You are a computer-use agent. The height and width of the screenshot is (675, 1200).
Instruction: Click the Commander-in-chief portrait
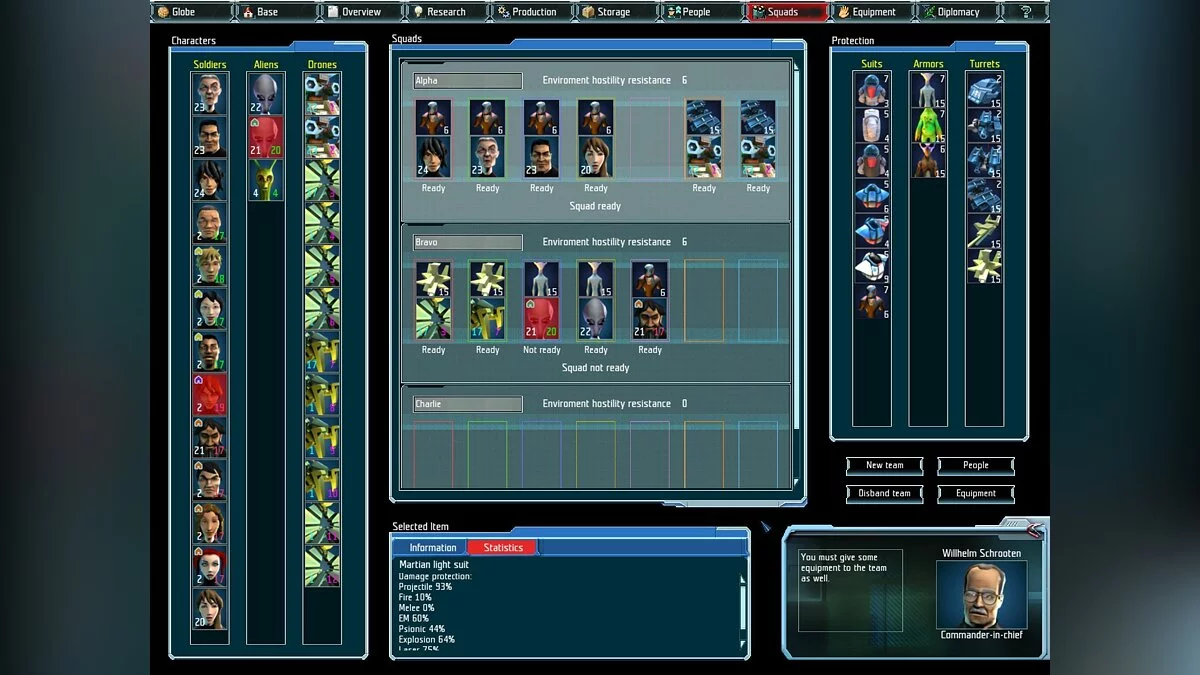click(982, 594)
